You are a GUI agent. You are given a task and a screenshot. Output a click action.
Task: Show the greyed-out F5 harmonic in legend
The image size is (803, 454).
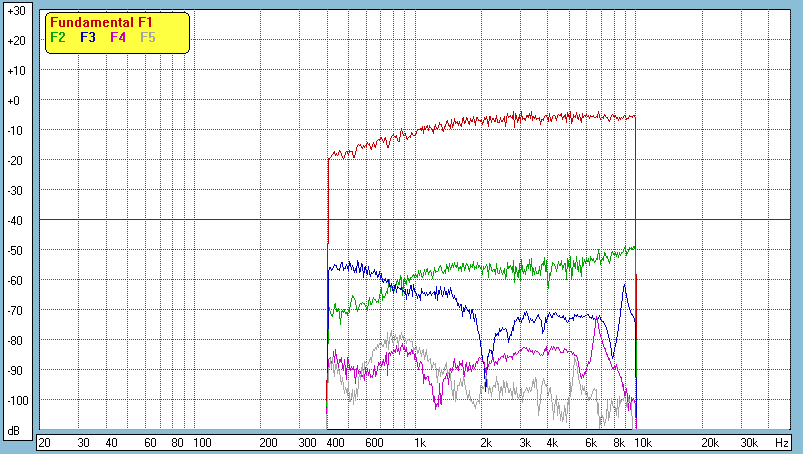click(x=148, y=37)
